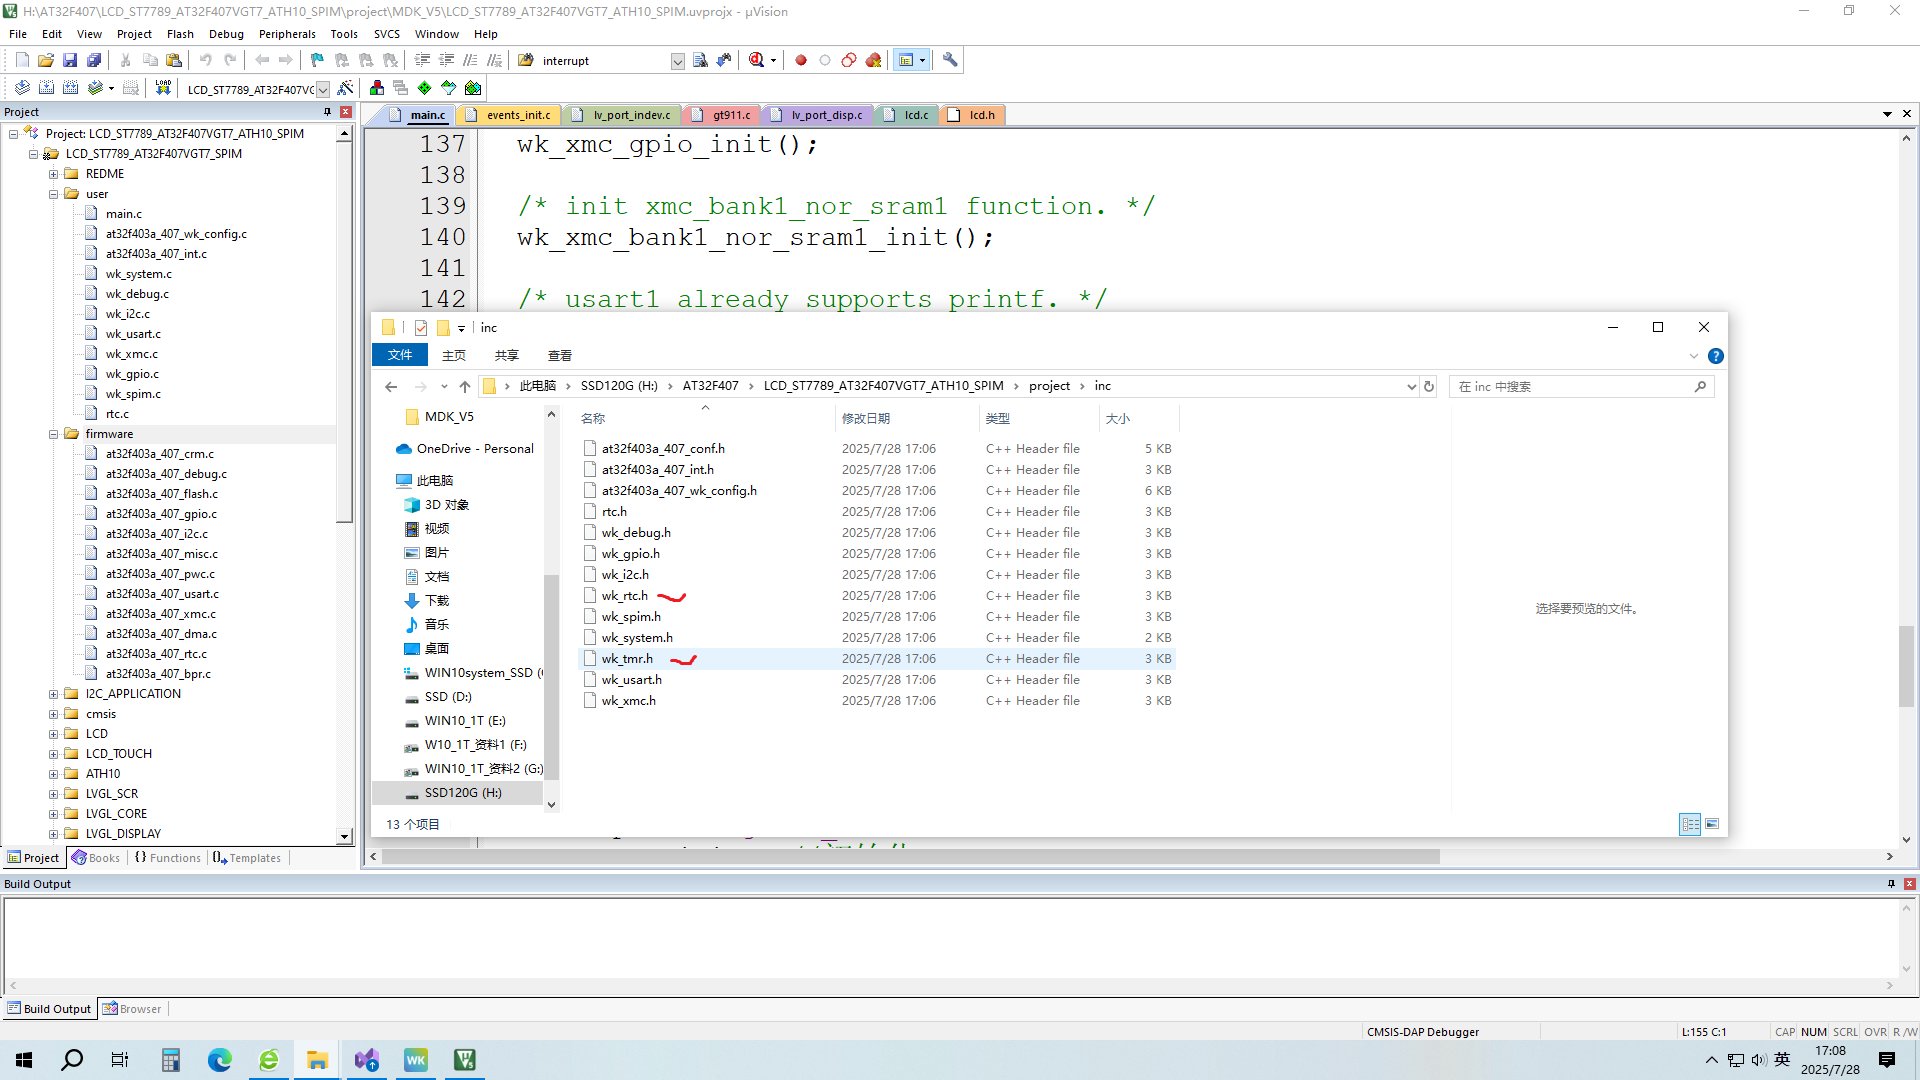The height and width of the screenshot is (1080, 1920).
Task: Open the find text 'interrupt' combo box dropdown
Action: [677, 61]
